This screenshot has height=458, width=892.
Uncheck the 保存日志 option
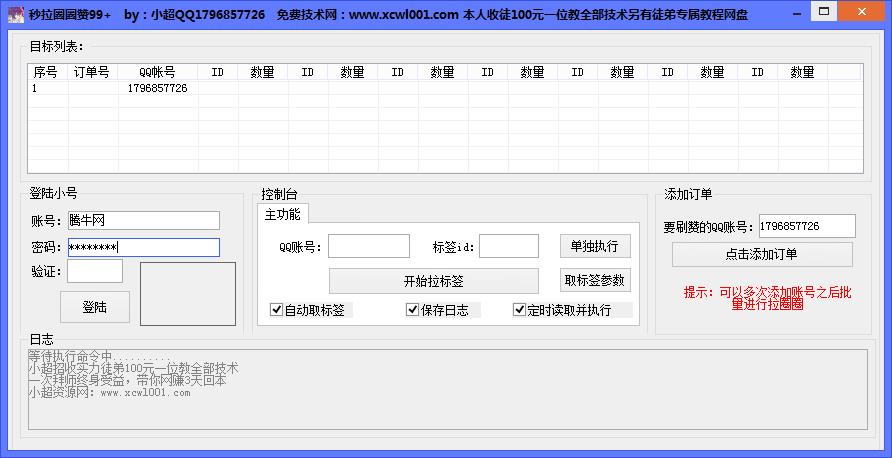(413, 310)
